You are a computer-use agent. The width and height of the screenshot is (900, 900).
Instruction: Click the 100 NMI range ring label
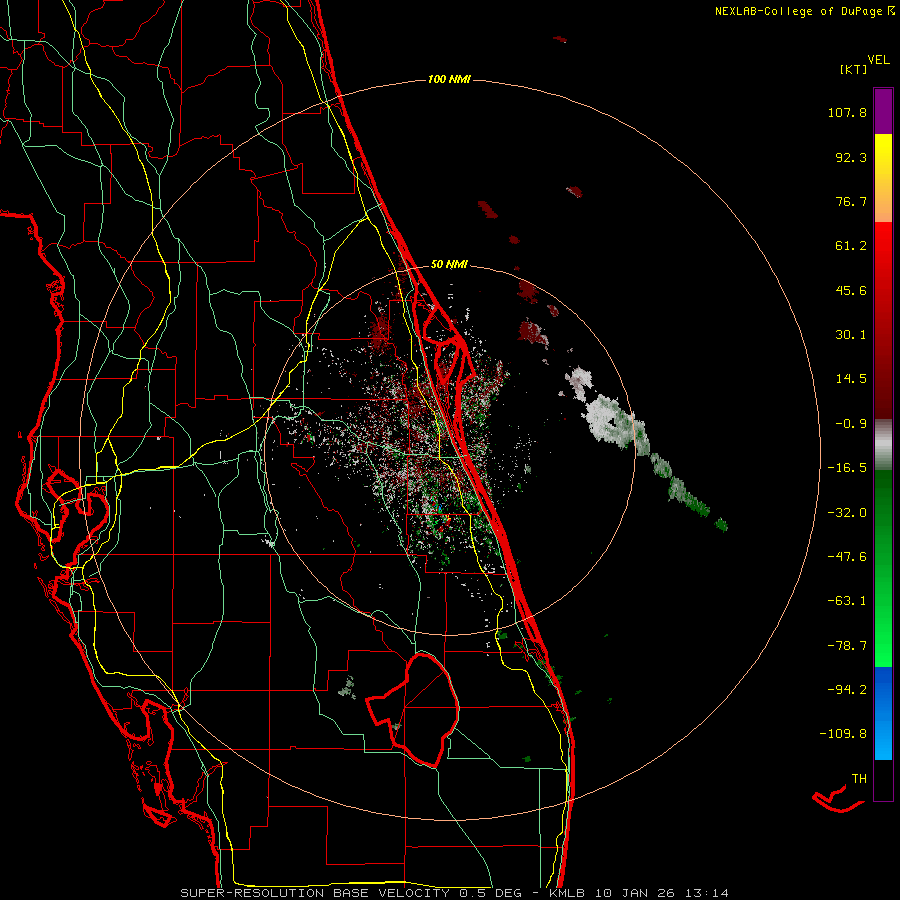pyautogui.click(x=449, y=79)
